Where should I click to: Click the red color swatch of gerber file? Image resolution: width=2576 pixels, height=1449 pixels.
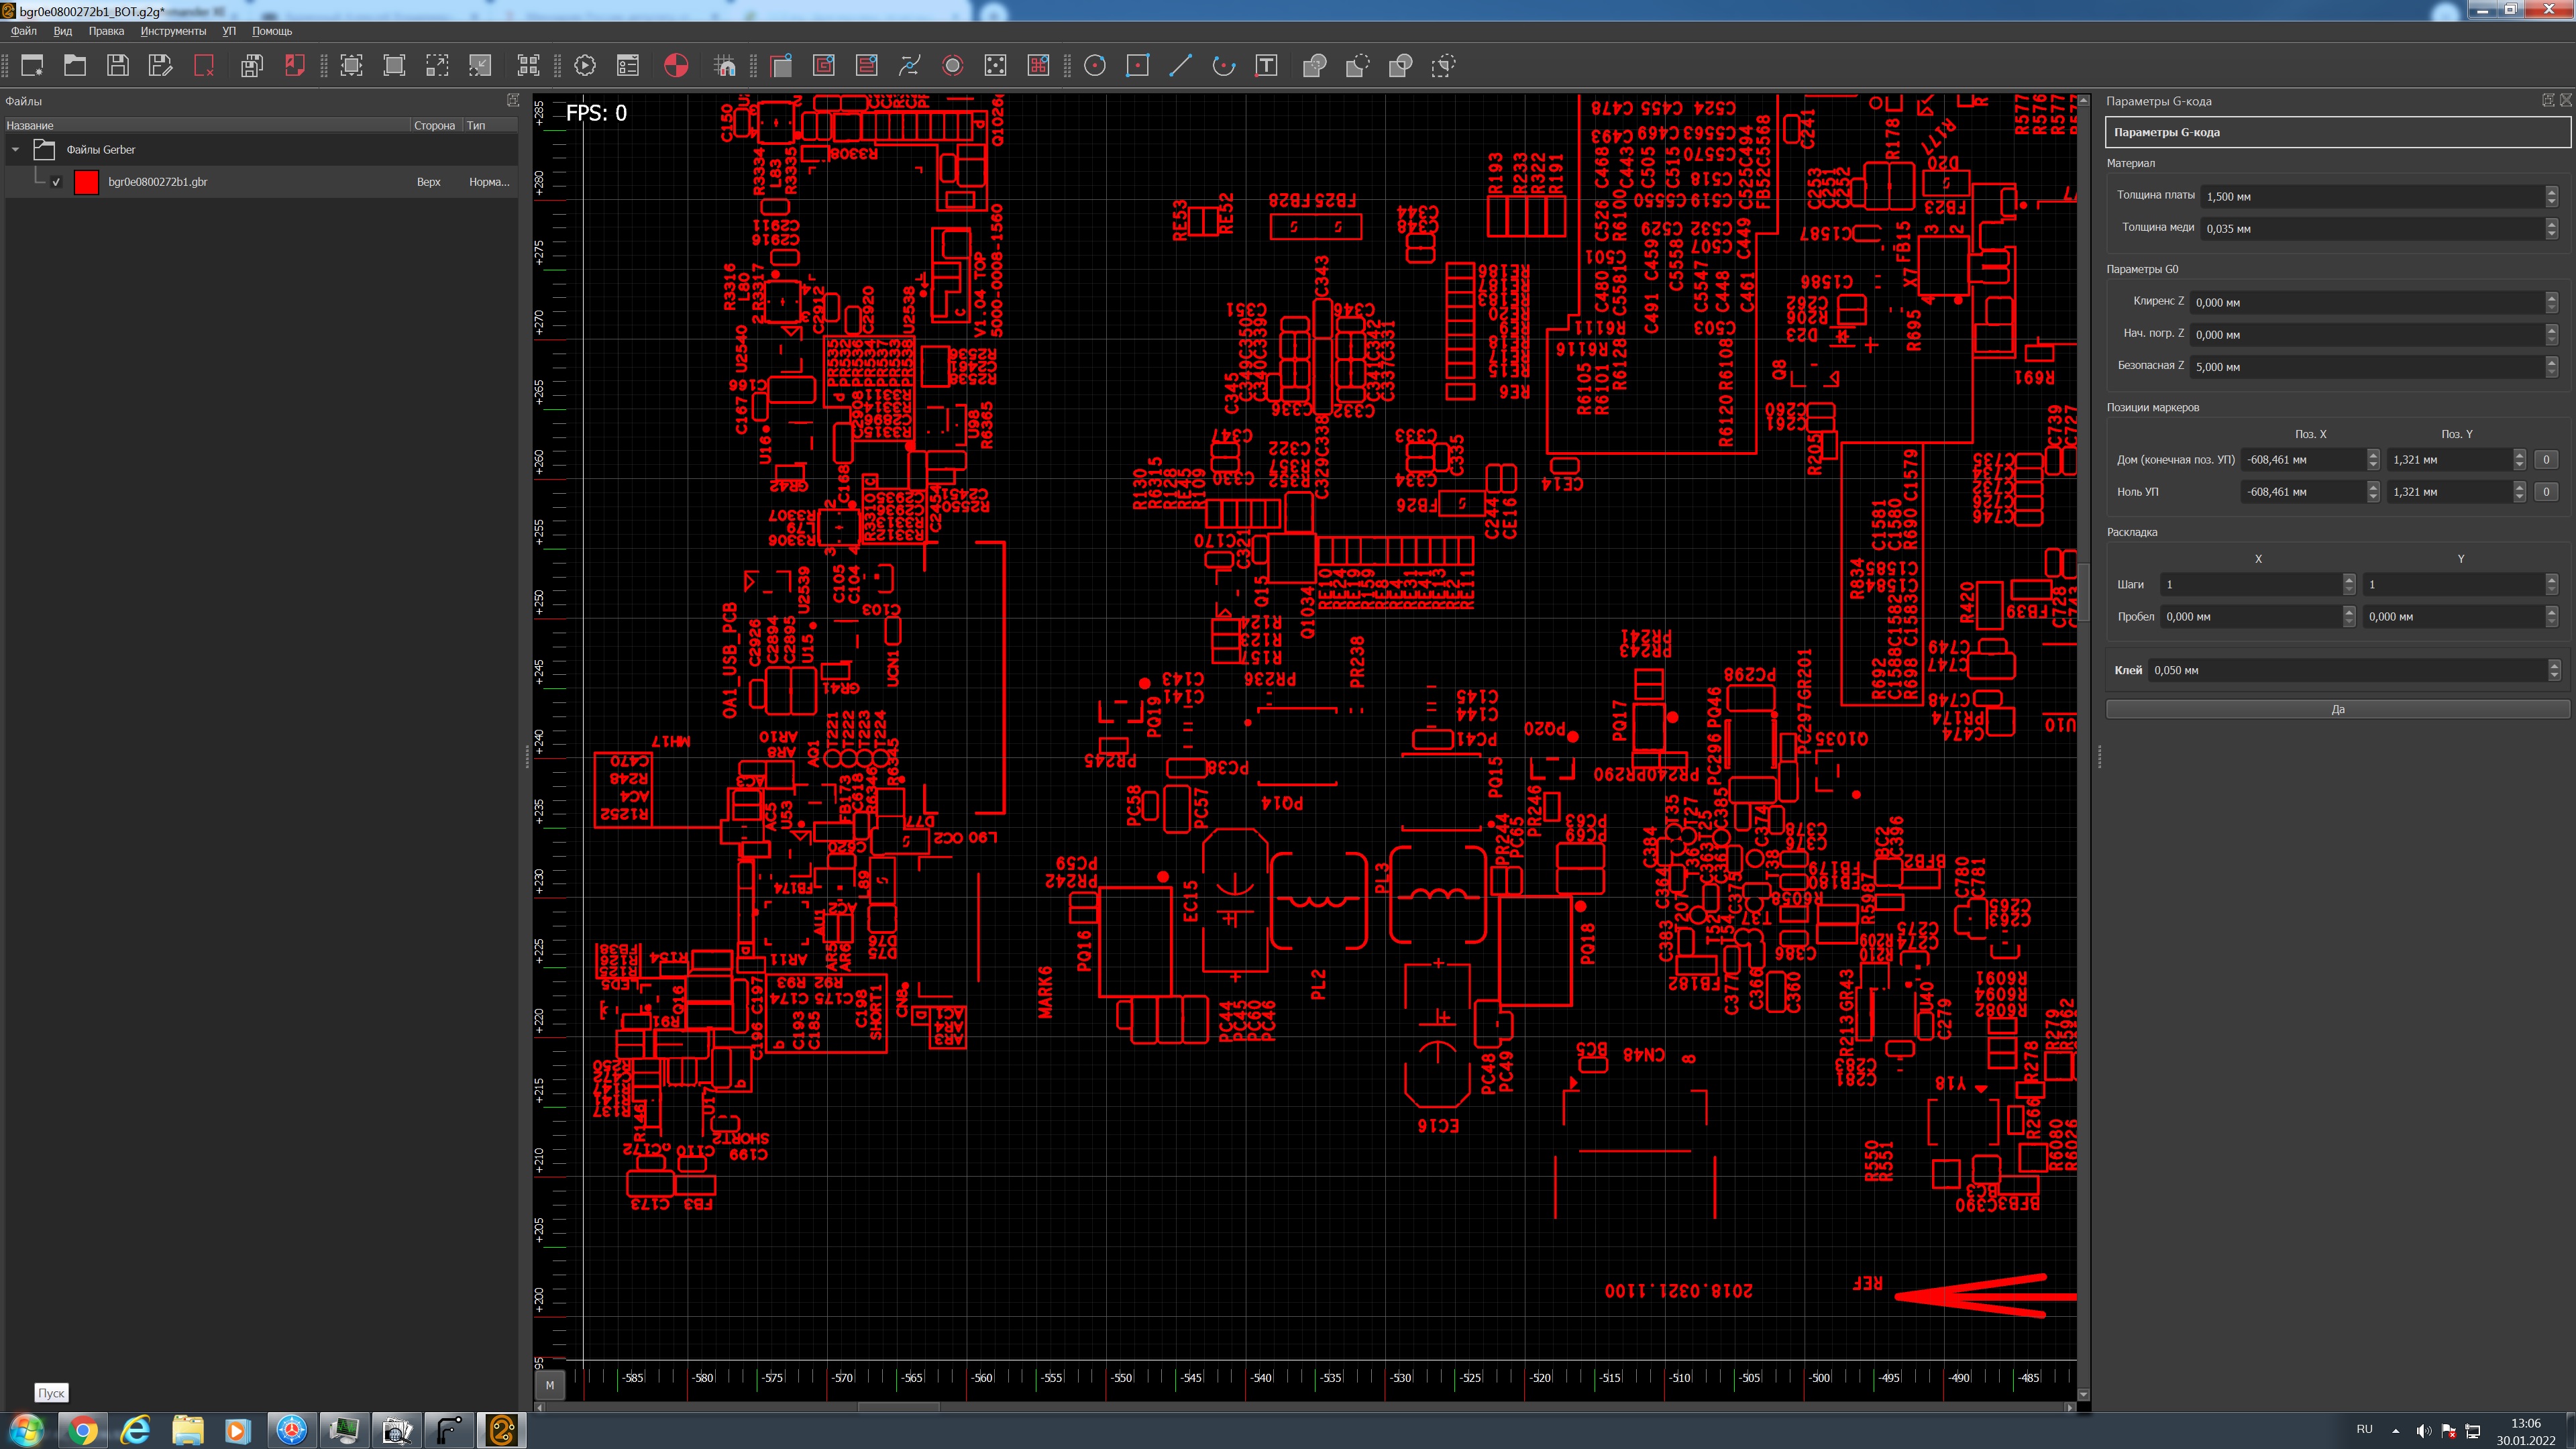tap(87, 182)
